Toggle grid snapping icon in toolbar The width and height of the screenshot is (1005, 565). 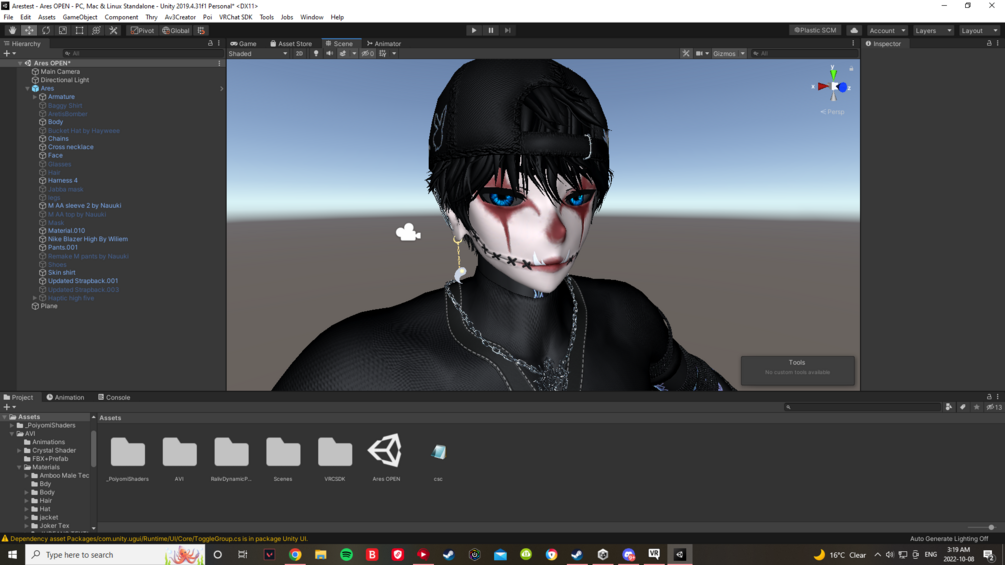click(201, 30)
